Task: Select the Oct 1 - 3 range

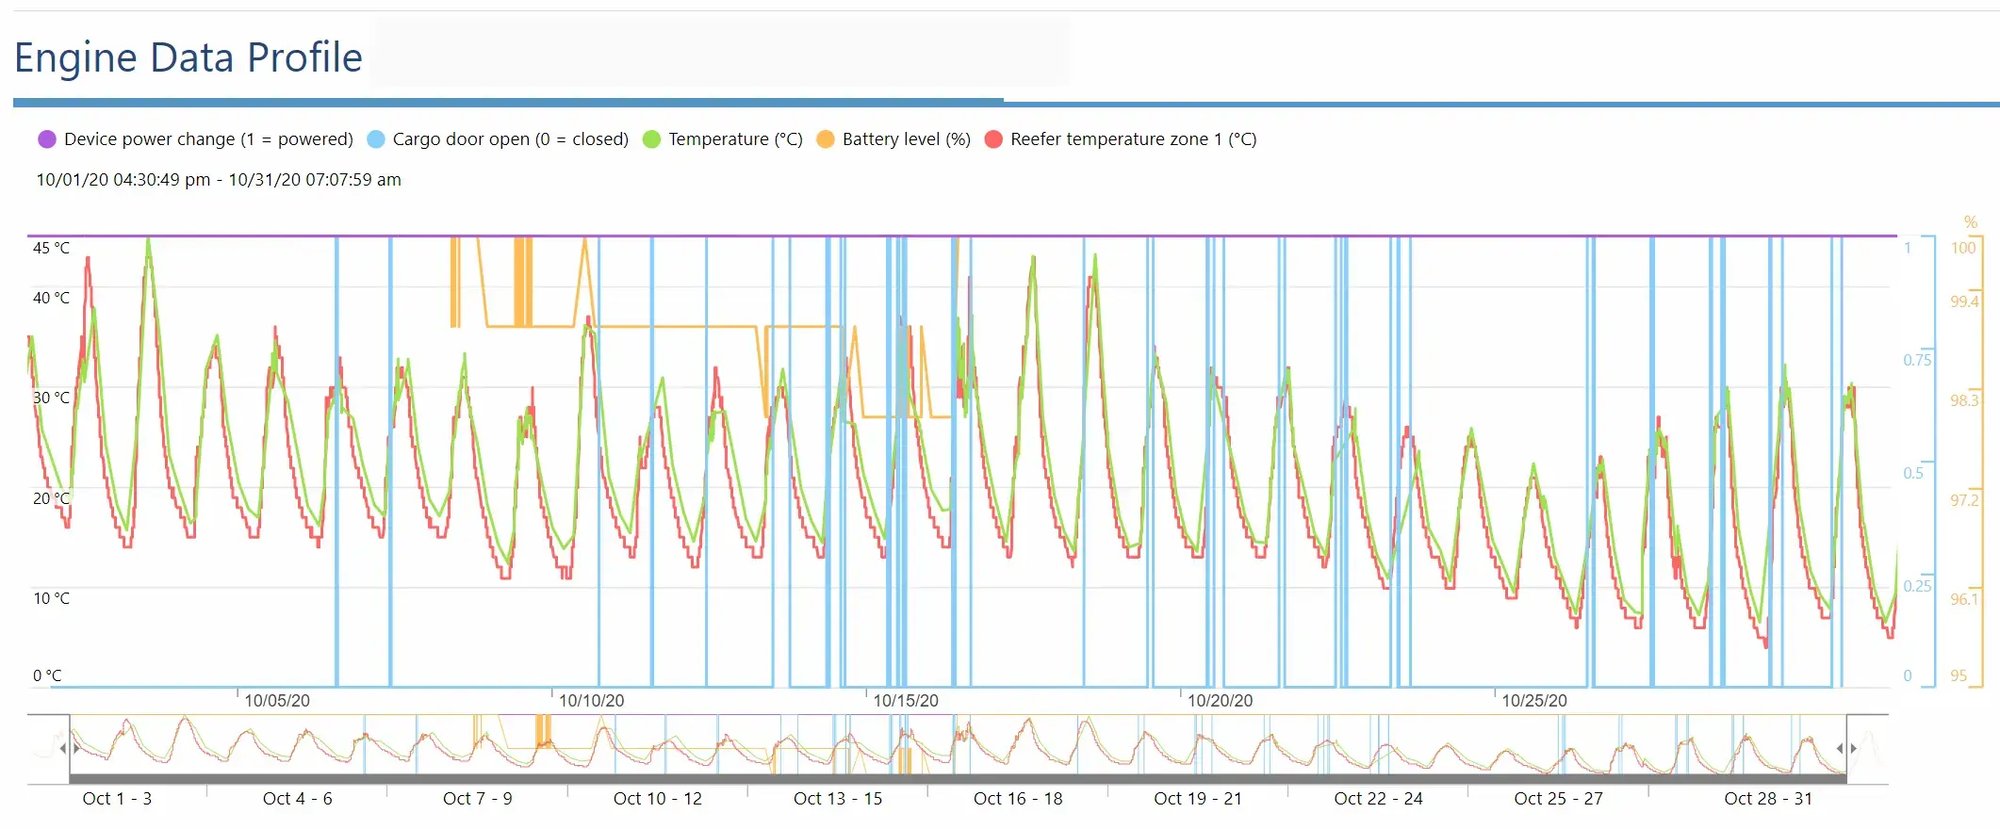Action: [x=117, y=798]
